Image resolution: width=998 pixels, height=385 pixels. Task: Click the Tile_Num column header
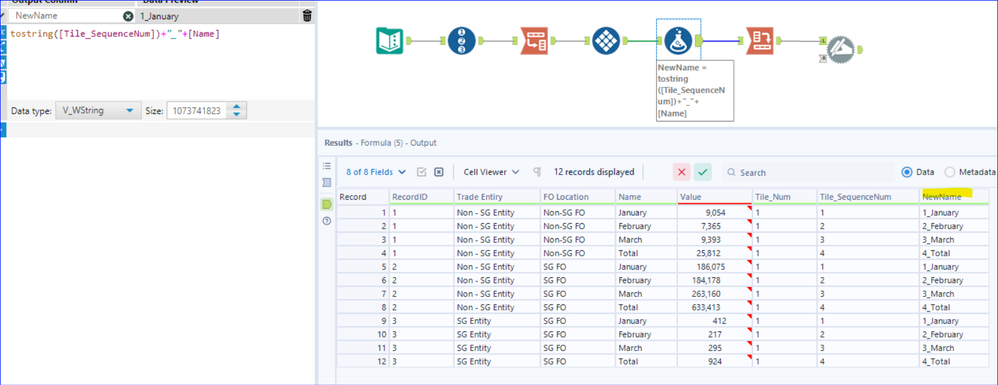point(785,197)
